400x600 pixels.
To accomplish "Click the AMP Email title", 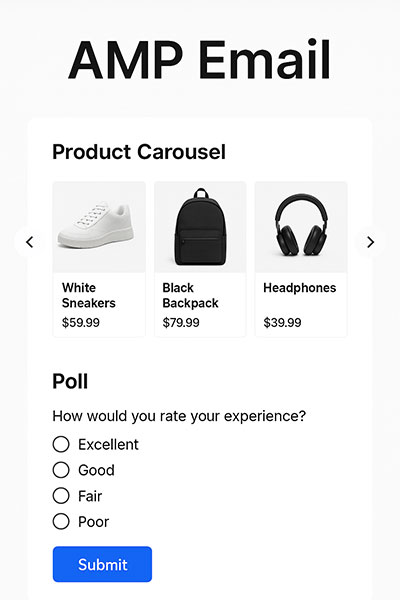I will [x=199, y=59].
